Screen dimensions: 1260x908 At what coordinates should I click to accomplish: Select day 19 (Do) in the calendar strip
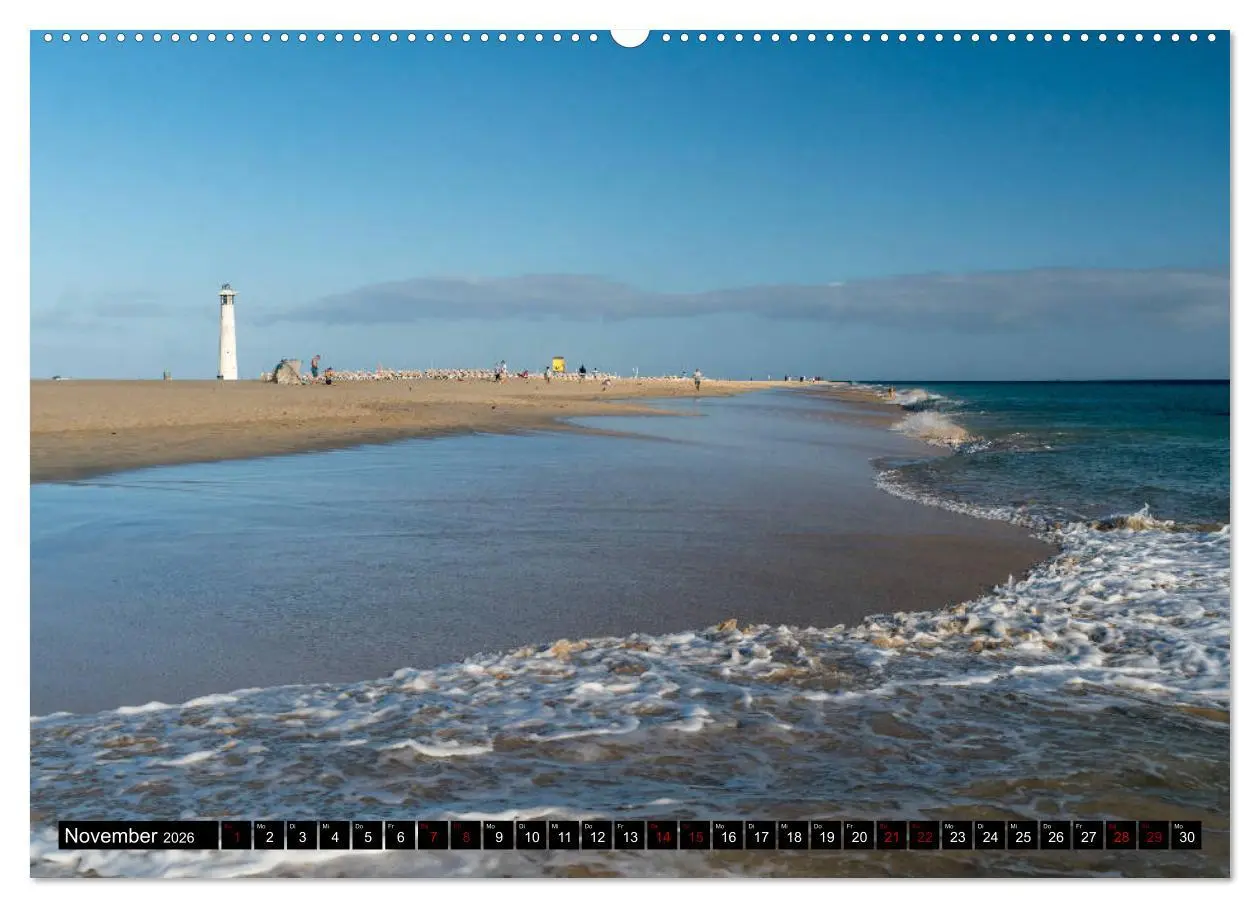(x=826, y=836)
